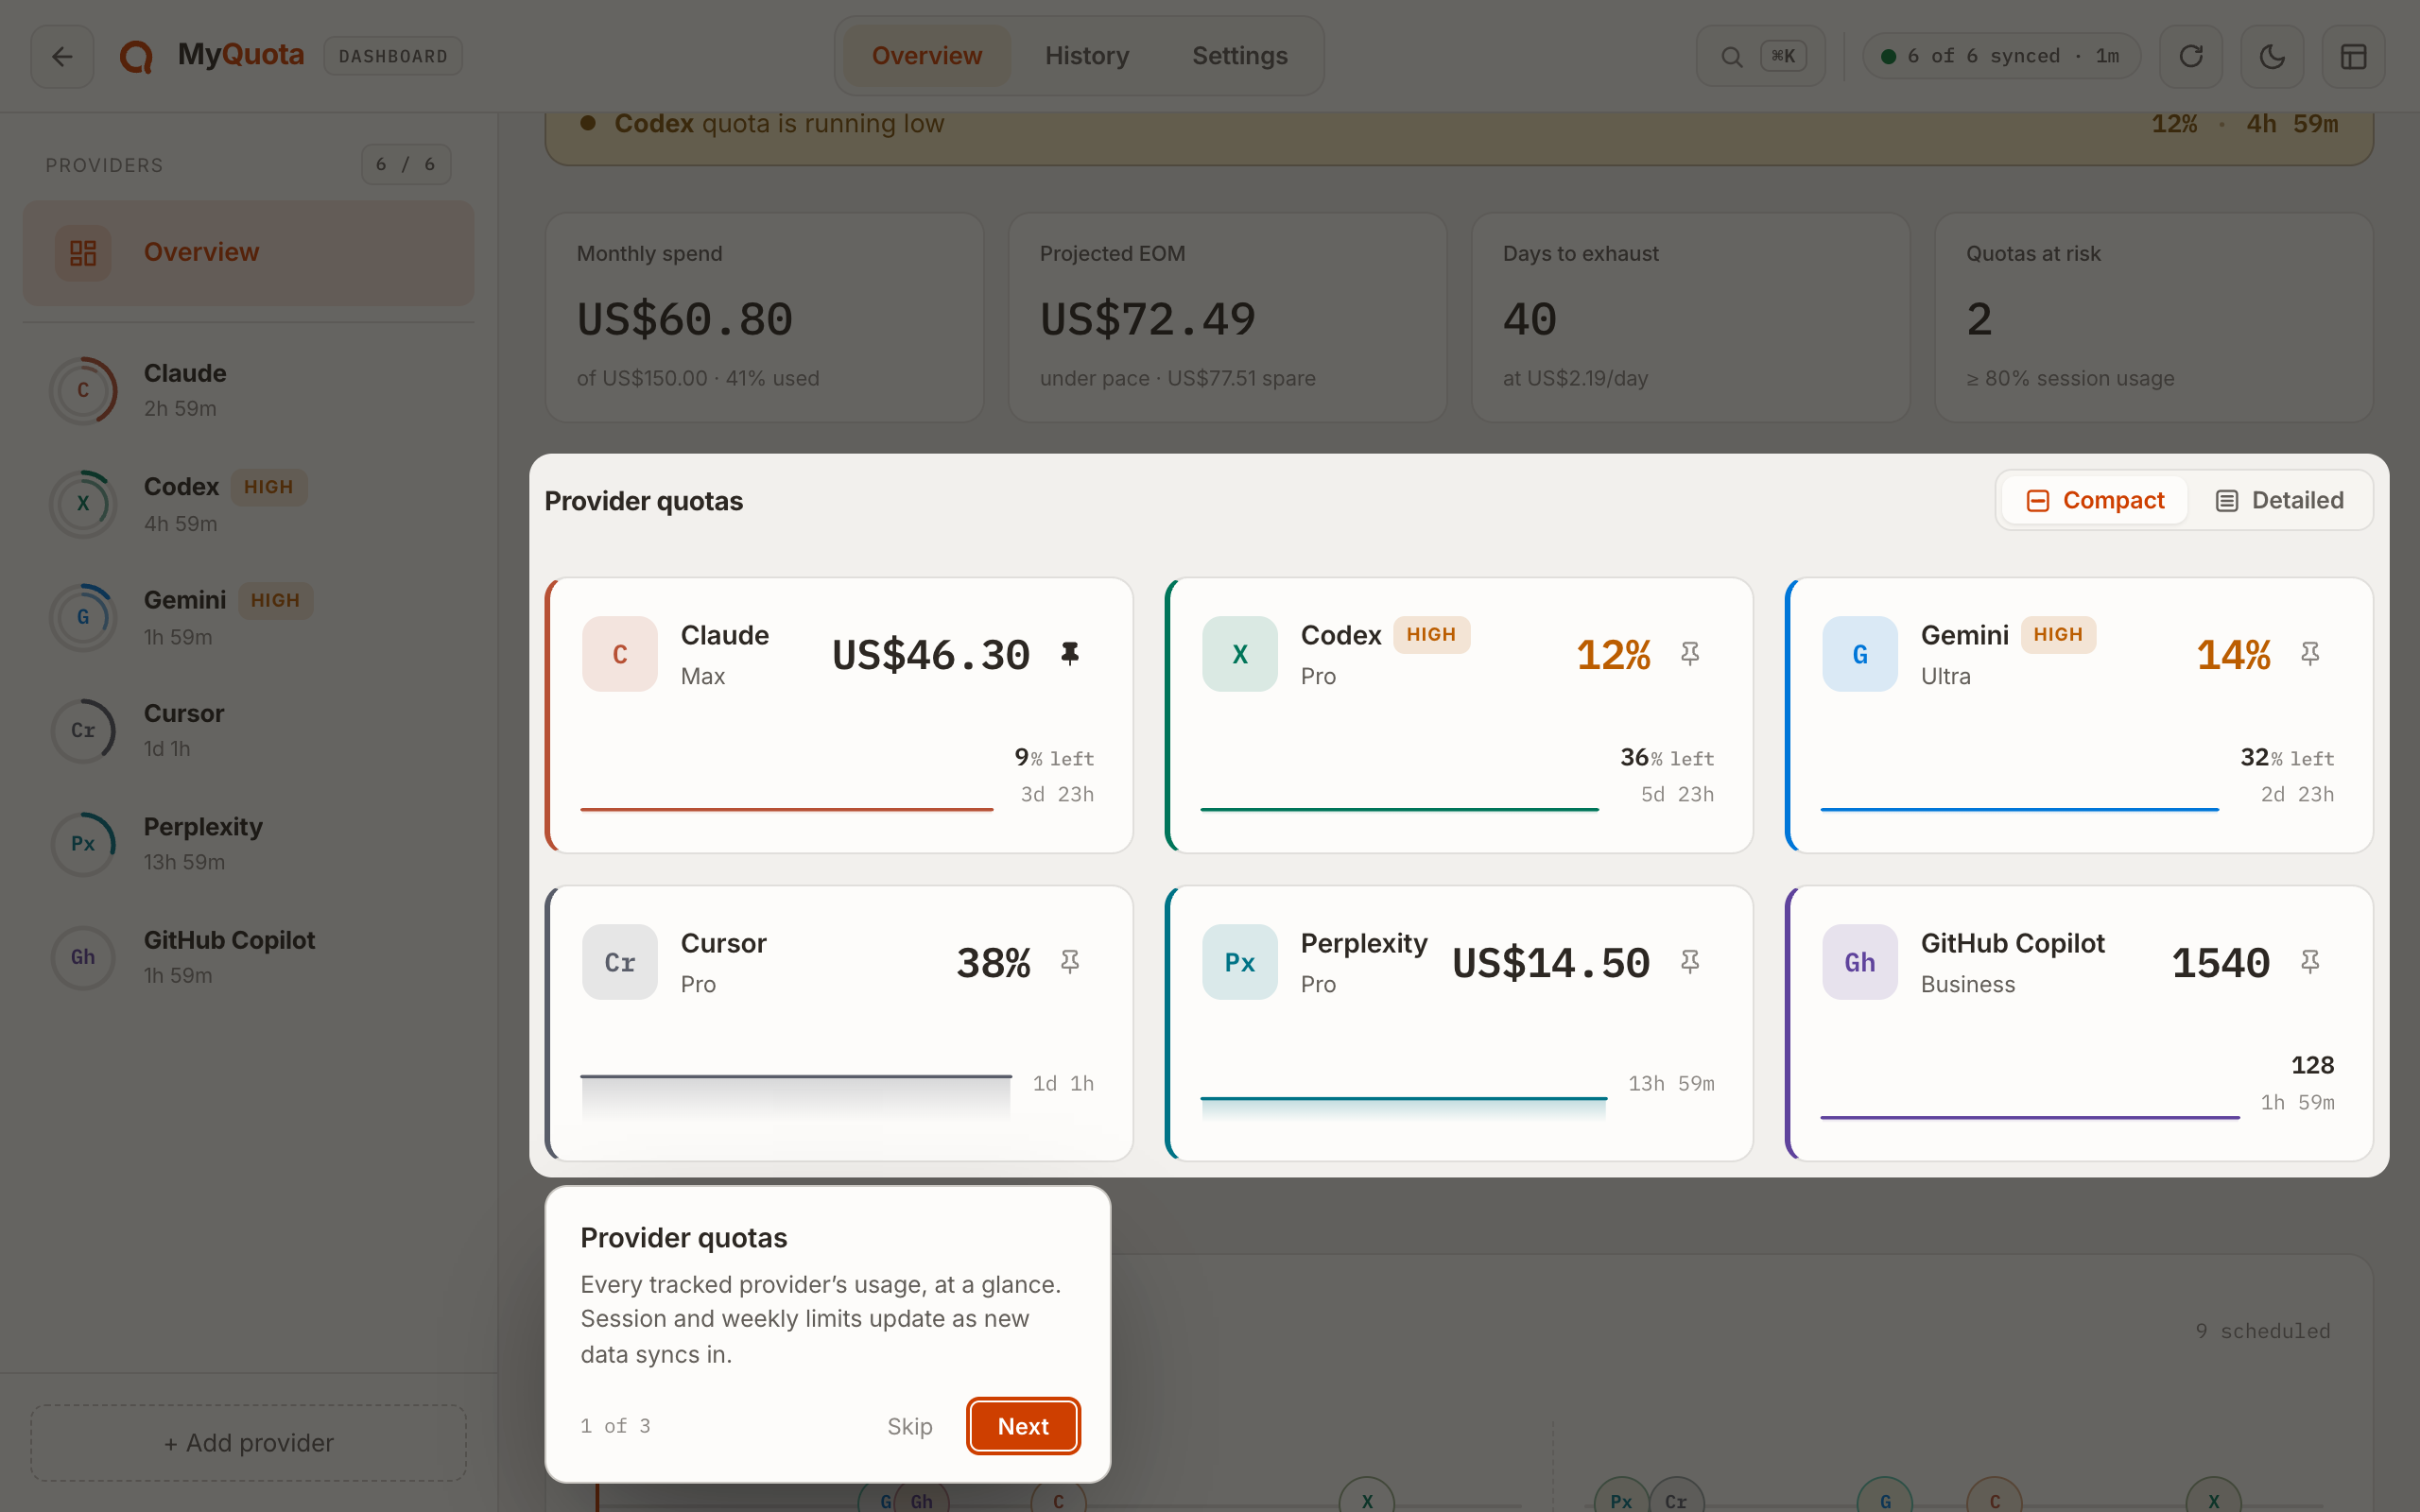2420x1512 pixels.
Task: Click the GitHub Copilot 1540 value
Action: [2220, 963]
